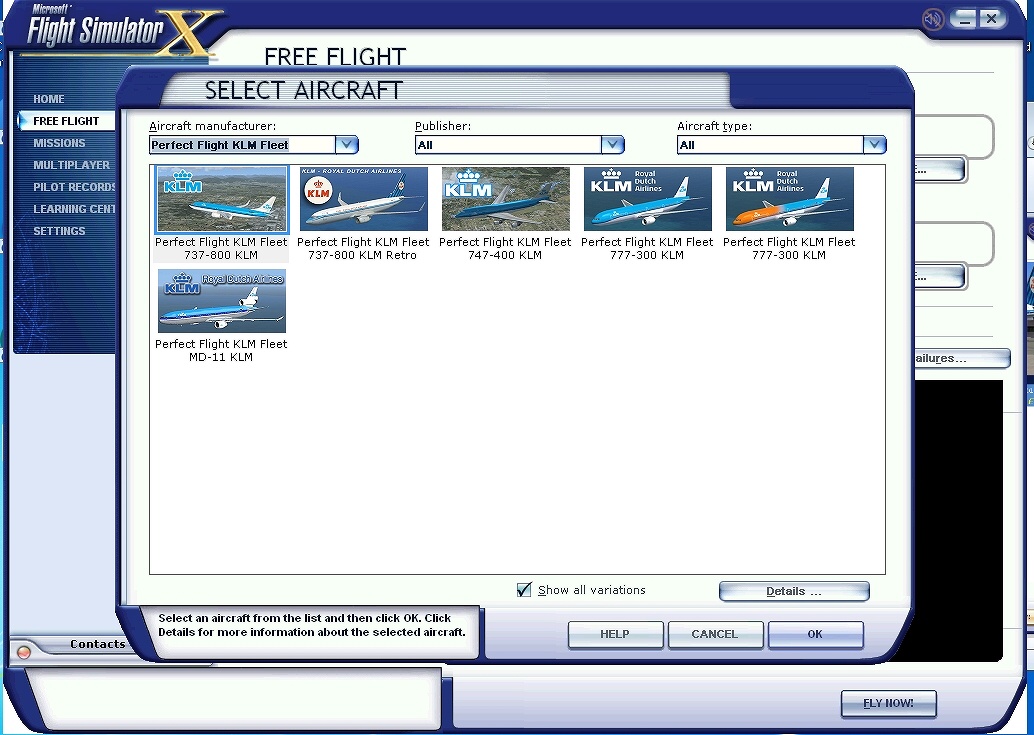The width and height of the screenshot is (1034, 735).
Task: Open the Aircraft type dropdown arrow
Action: (874, 144)
